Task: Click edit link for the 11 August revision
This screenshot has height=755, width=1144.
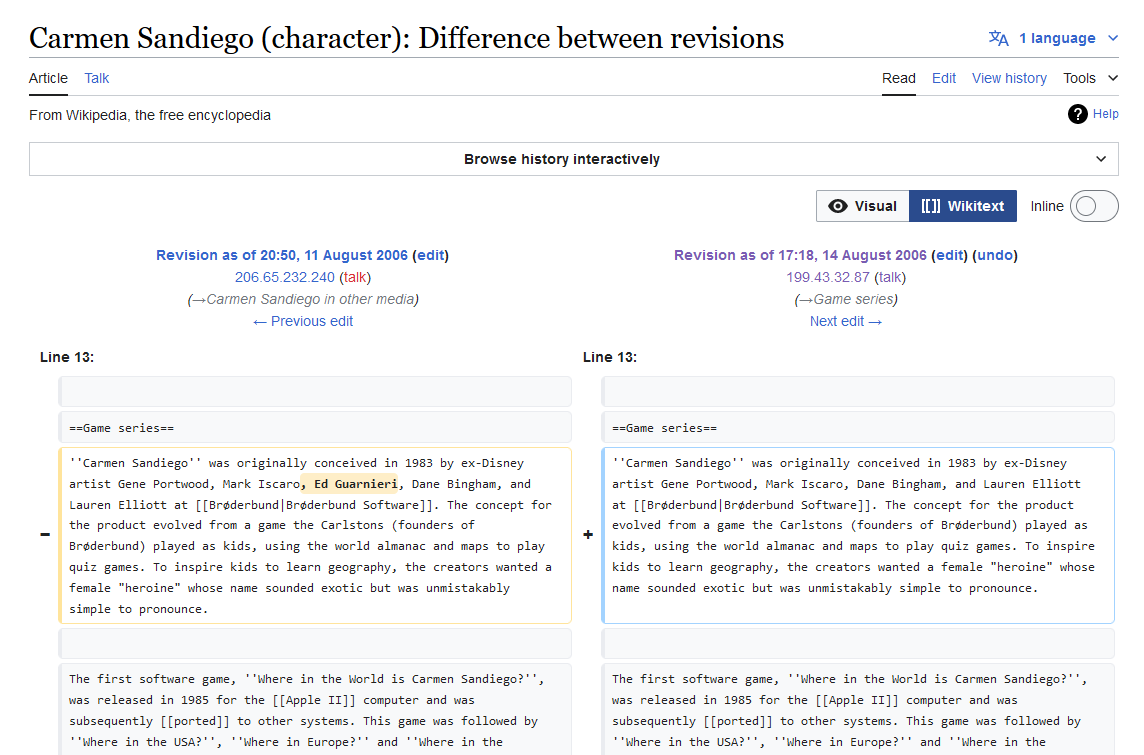Action: click(x=430, y=255)
